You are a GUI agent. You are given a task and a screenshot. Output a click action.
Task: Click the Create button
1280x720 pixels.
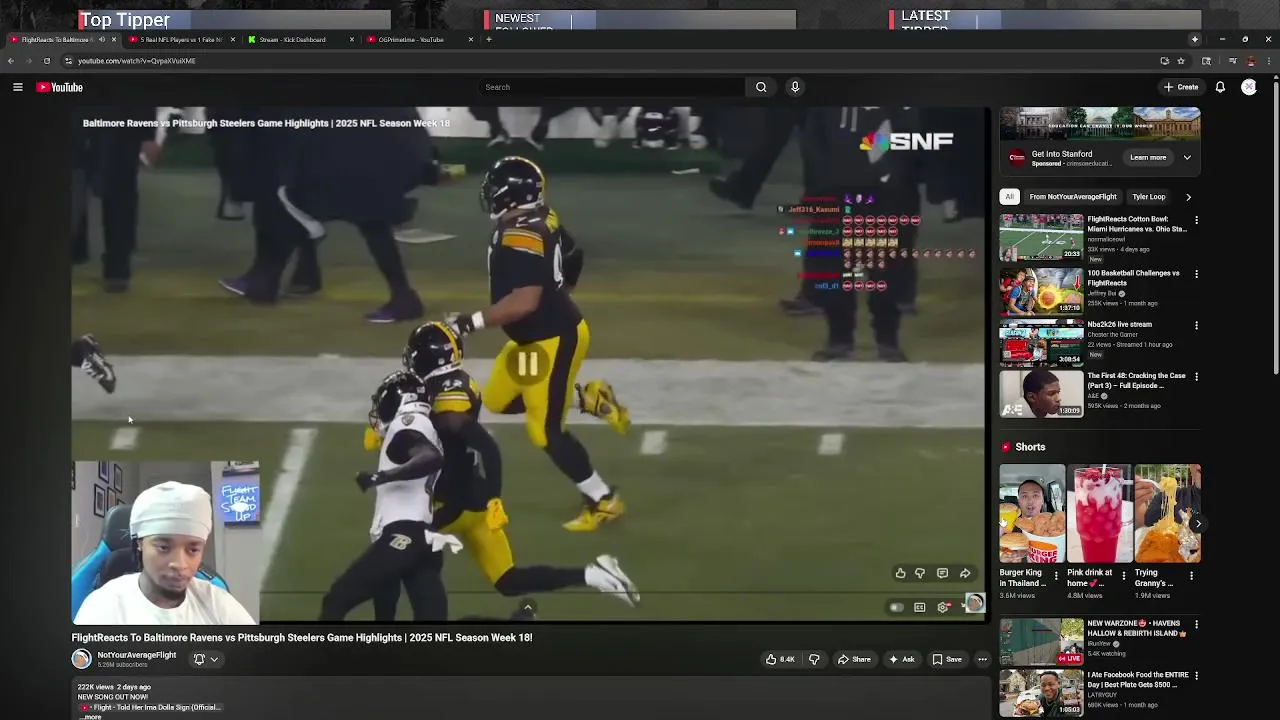coord(1181,87)
